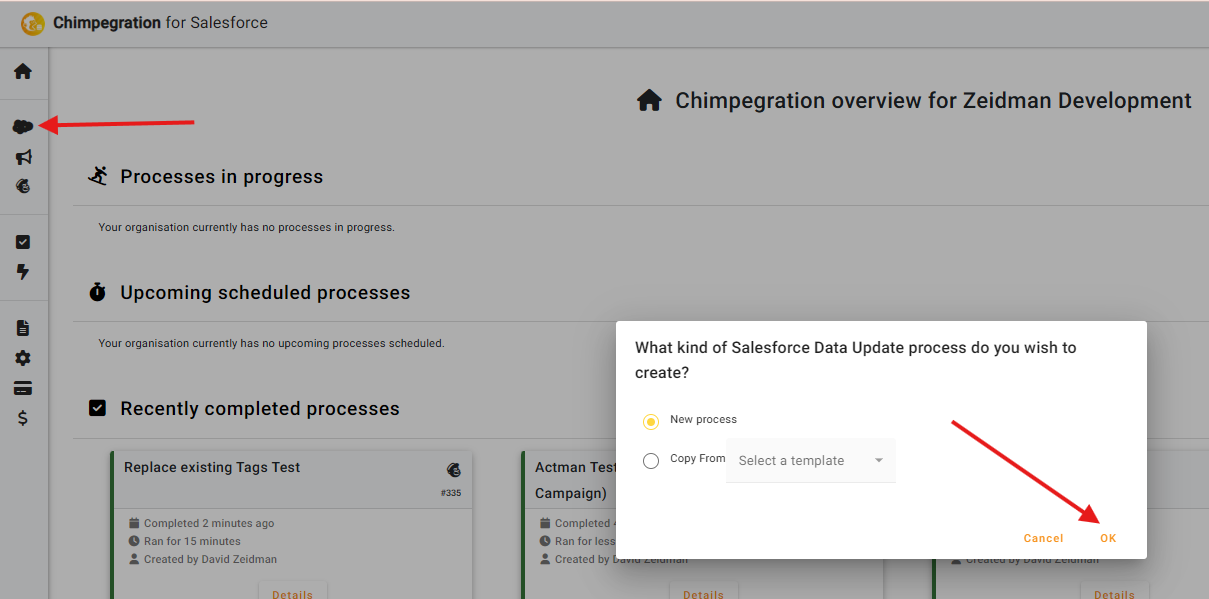Select the New process radio button
Viewport: 1209px width, 599px height.
coord(651,421)
